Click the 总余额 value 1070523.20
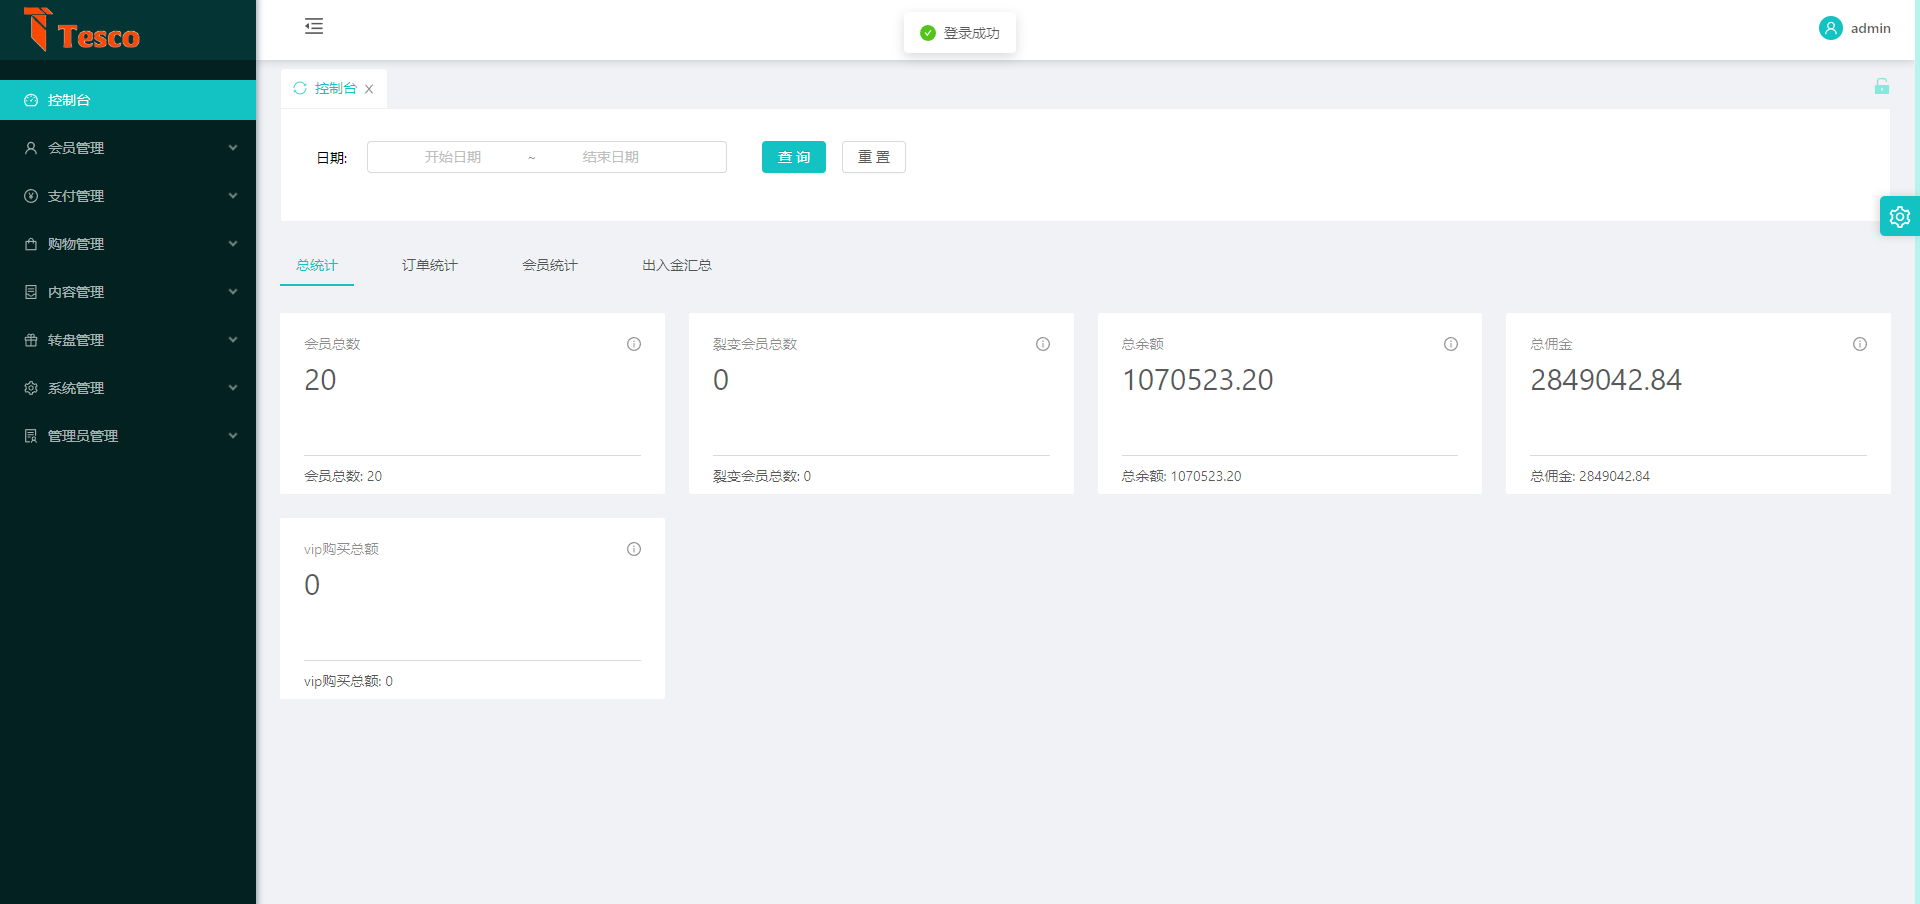 pos(1198,380)
